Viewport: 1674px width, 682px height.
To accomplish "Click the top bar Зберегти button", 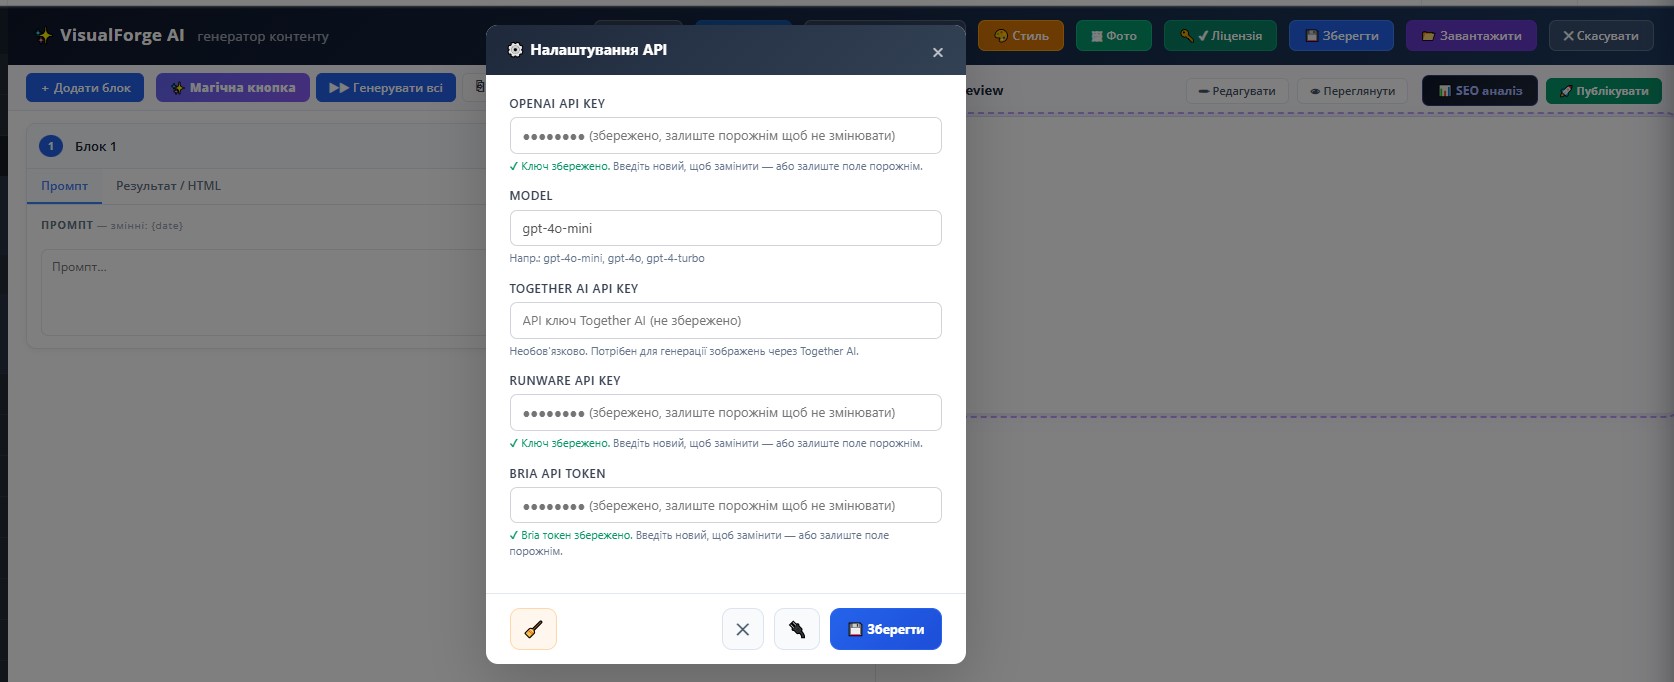I will 1342,36.
